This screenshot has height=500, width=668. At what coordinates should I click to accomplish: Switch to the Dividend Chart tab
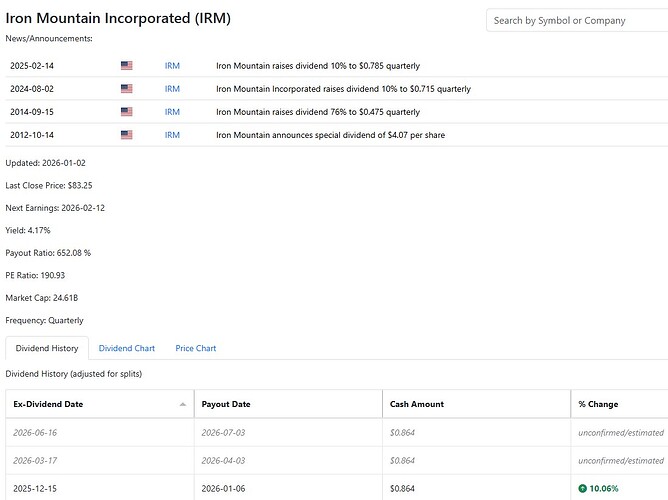click(x=127, y=348)
